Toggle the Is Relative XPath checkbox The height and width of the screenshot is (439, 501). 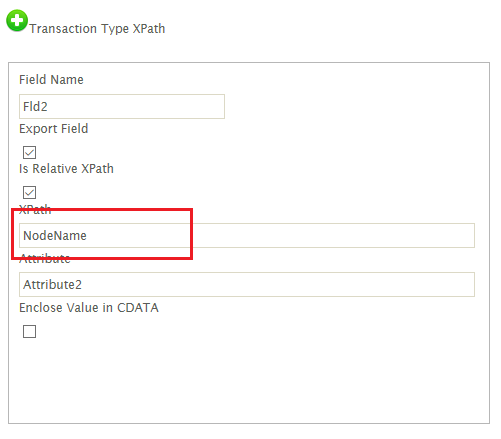[x=29, y=192]
